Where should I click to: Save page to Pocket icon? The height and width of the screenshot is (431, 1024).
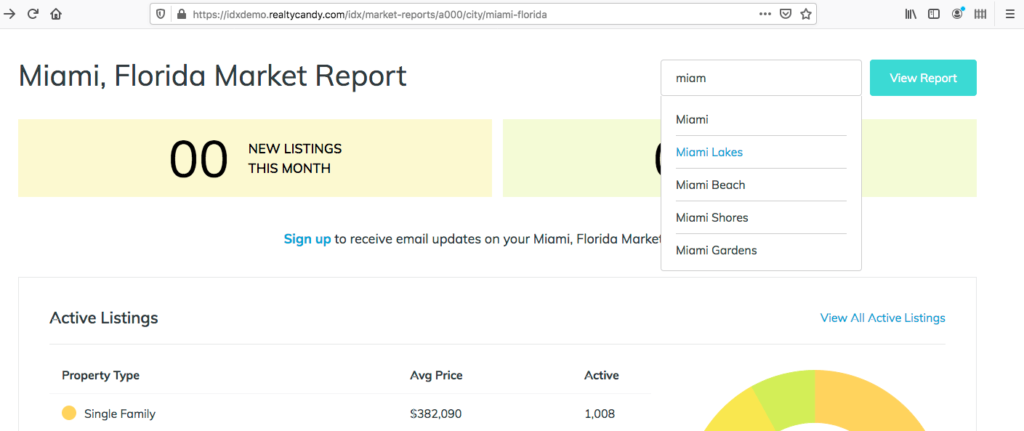tap(786, 14)
